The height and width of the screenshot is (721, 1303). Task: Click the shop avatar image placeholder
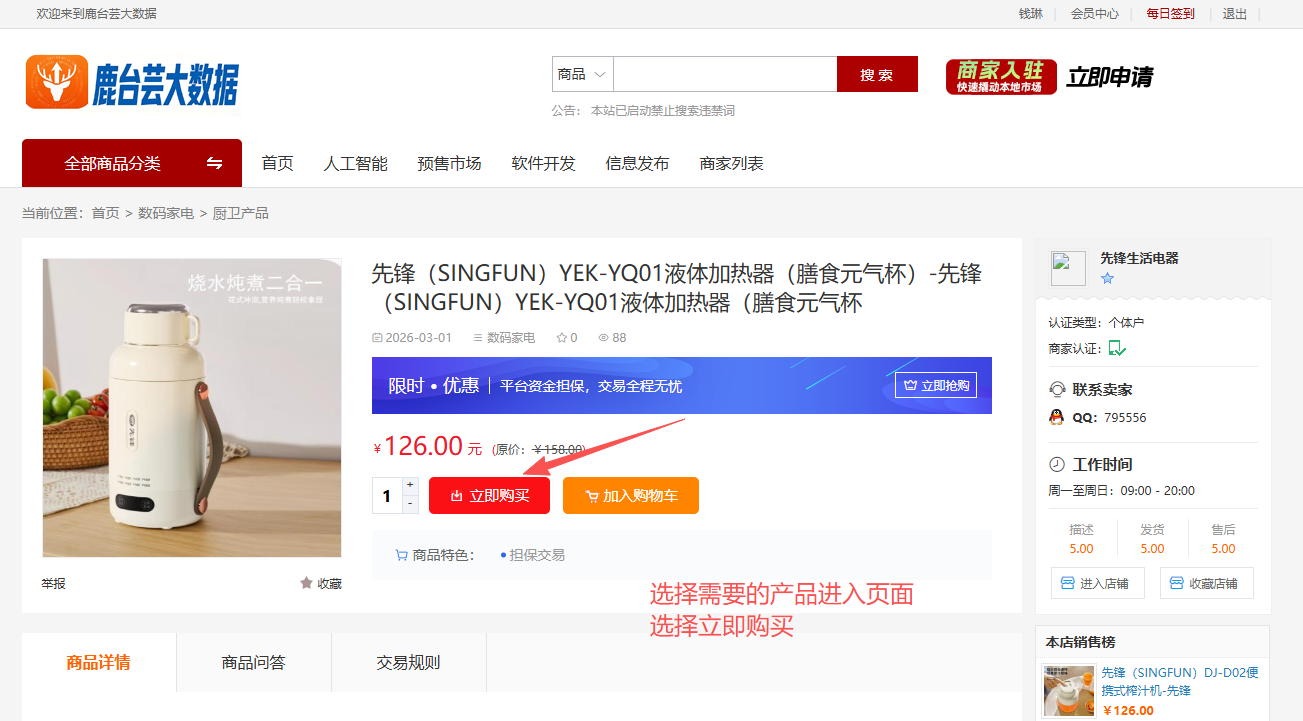point(1068,269)
